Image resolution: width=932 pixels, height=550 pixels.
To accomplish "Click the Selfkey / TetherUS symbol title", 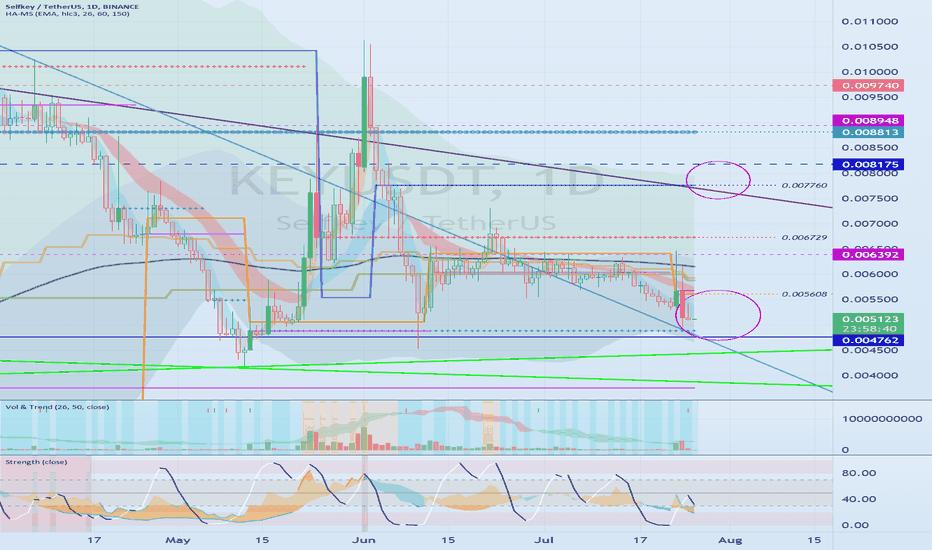I will [x=71, y=7].
